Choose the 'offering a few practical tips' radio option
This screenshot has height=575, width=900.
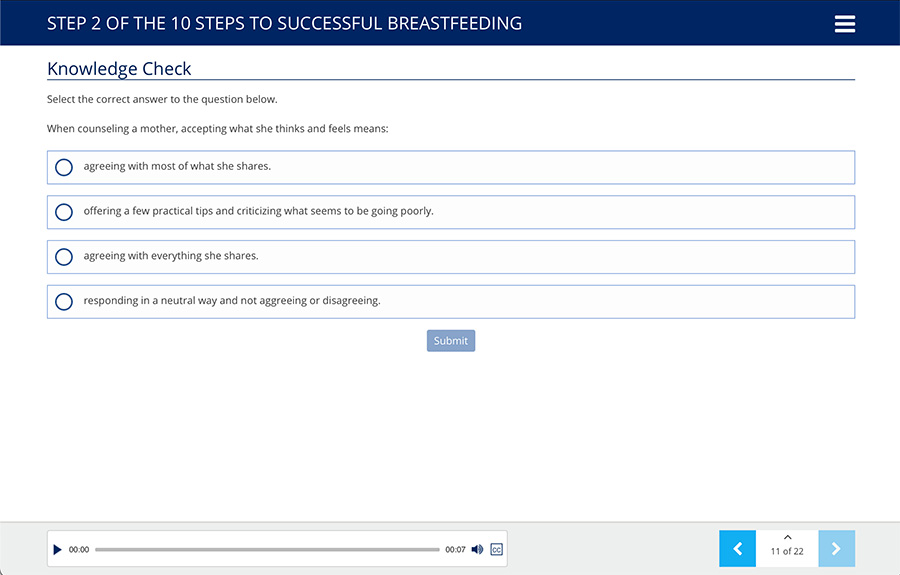(64, 212)
